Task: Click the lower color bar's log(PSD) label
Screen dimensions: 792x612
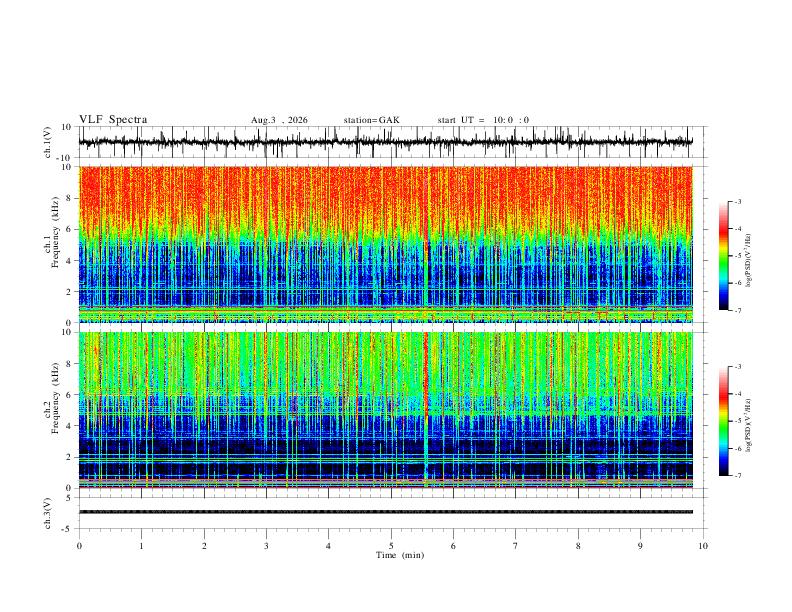Action: click(x=748, y=425)
